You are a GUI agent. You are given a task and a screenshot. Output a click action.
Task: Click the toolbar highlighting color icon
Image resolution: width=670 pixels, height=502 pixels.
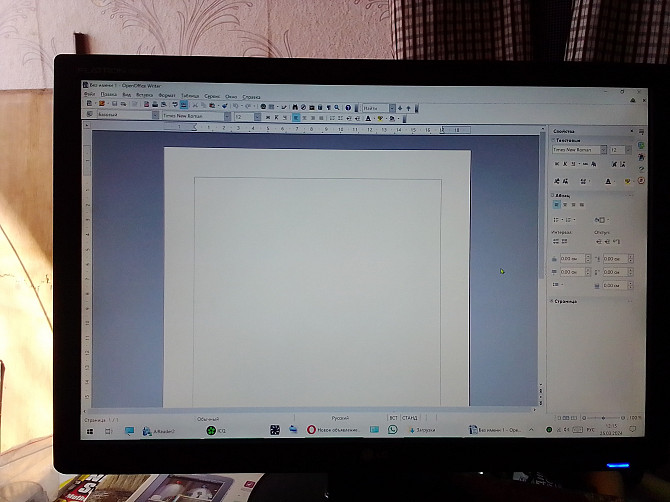tap(379, 119)
